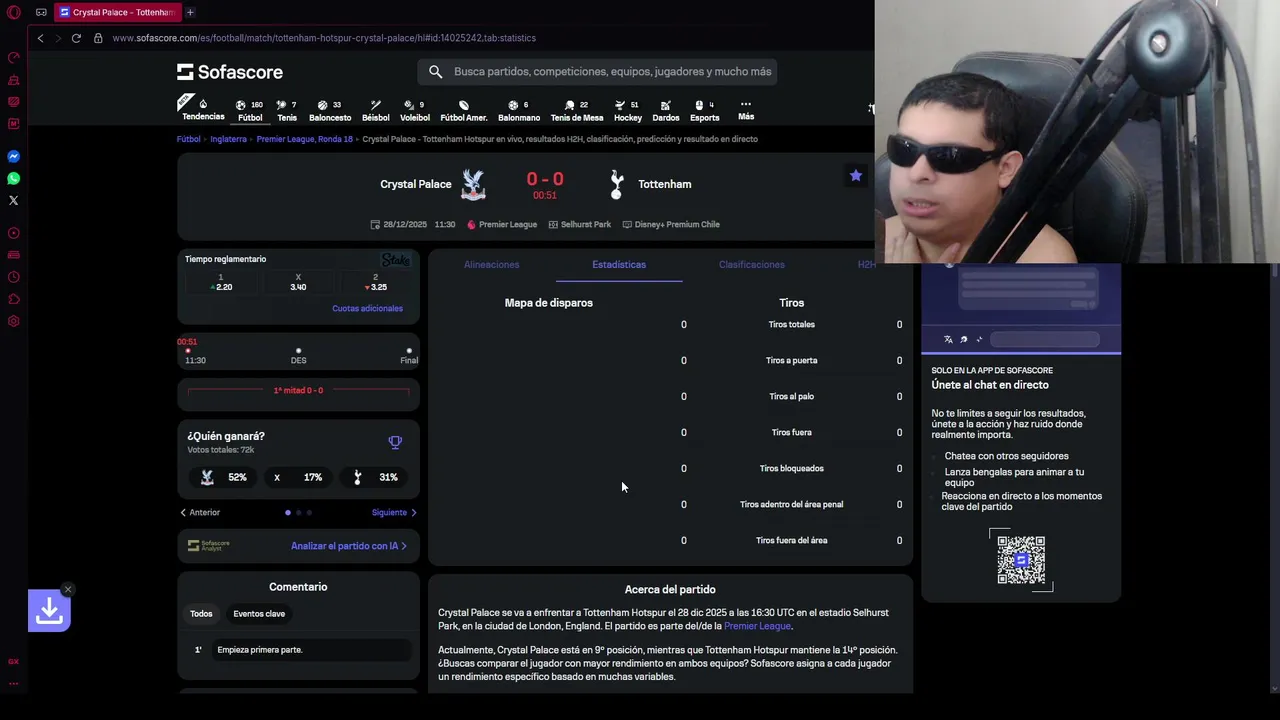This screenshot has width=1280, height=720.
Task: Open the Tottenham team crest
Action: click(x=616, y=184)
